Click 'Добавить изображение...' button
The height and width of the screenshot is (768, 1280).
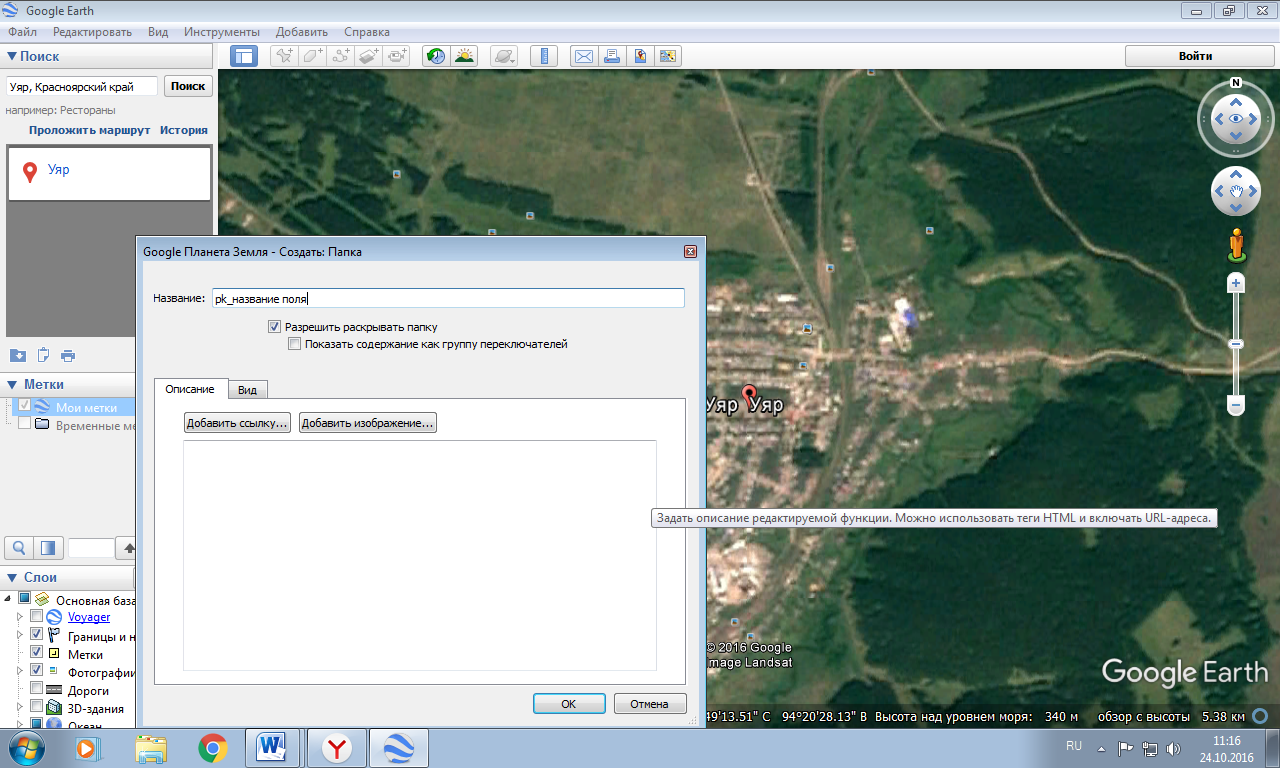pyautogui.click(x=368, y=423)
